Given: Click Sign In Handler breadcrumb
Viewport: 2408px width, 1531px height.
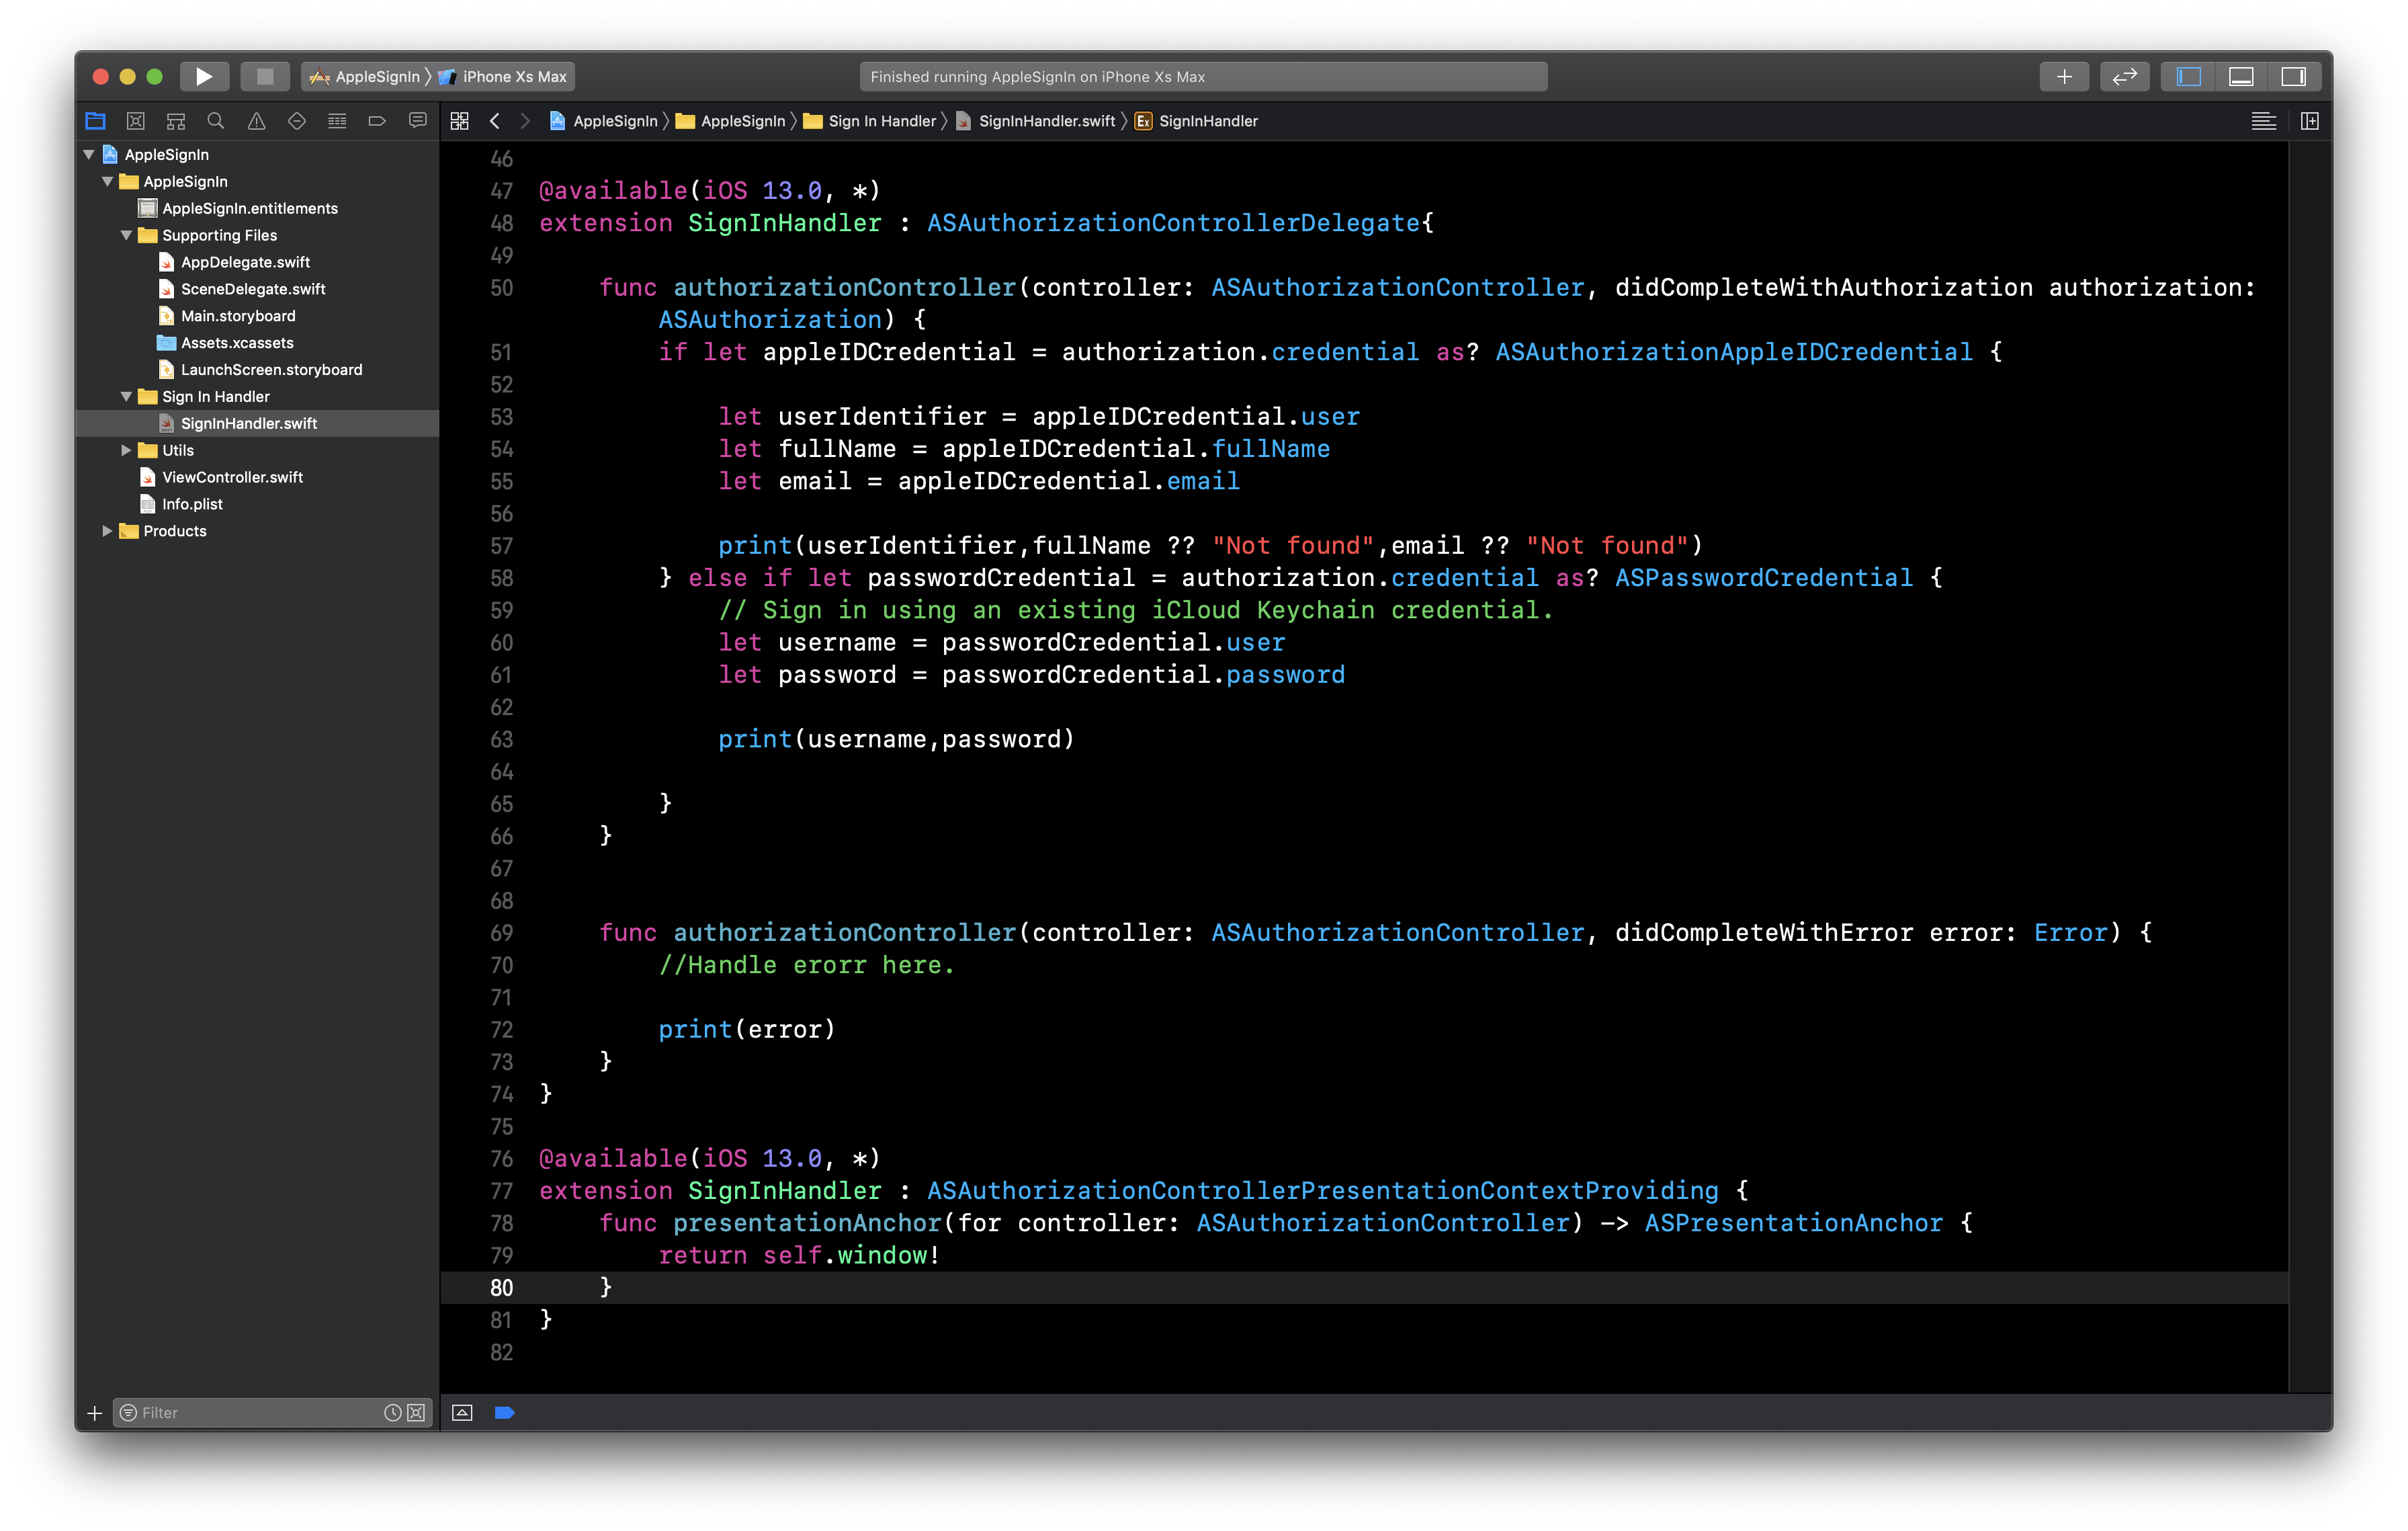Looking at the screenshot, I should tap(870, 121).
